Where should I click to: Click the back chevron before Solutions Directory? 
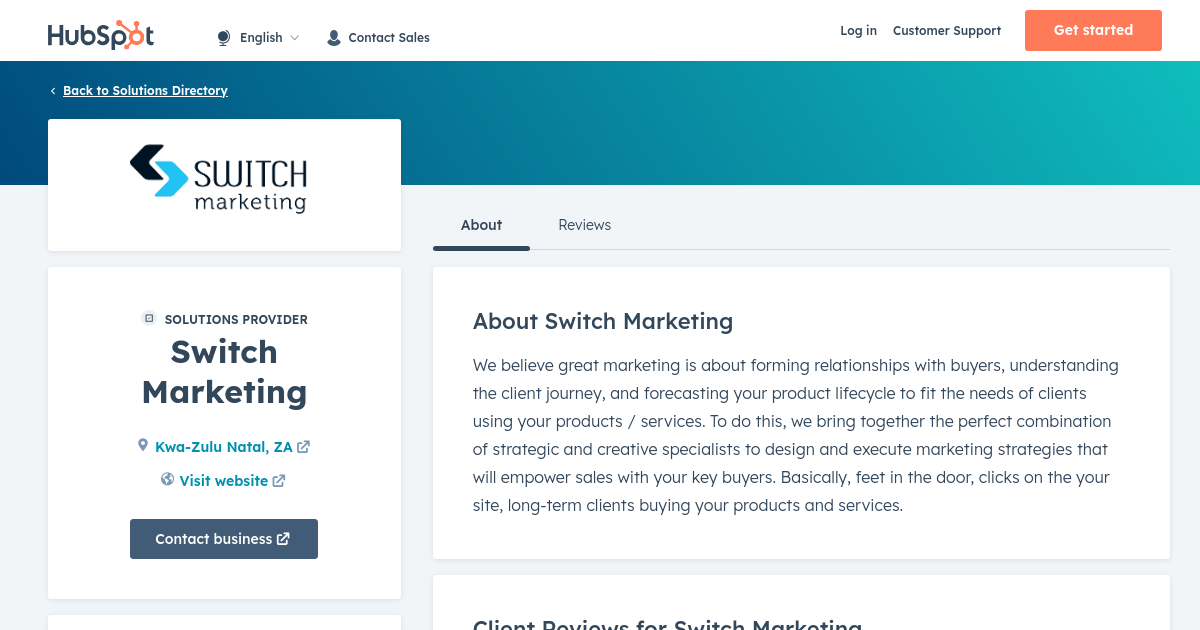pos(53,91)
